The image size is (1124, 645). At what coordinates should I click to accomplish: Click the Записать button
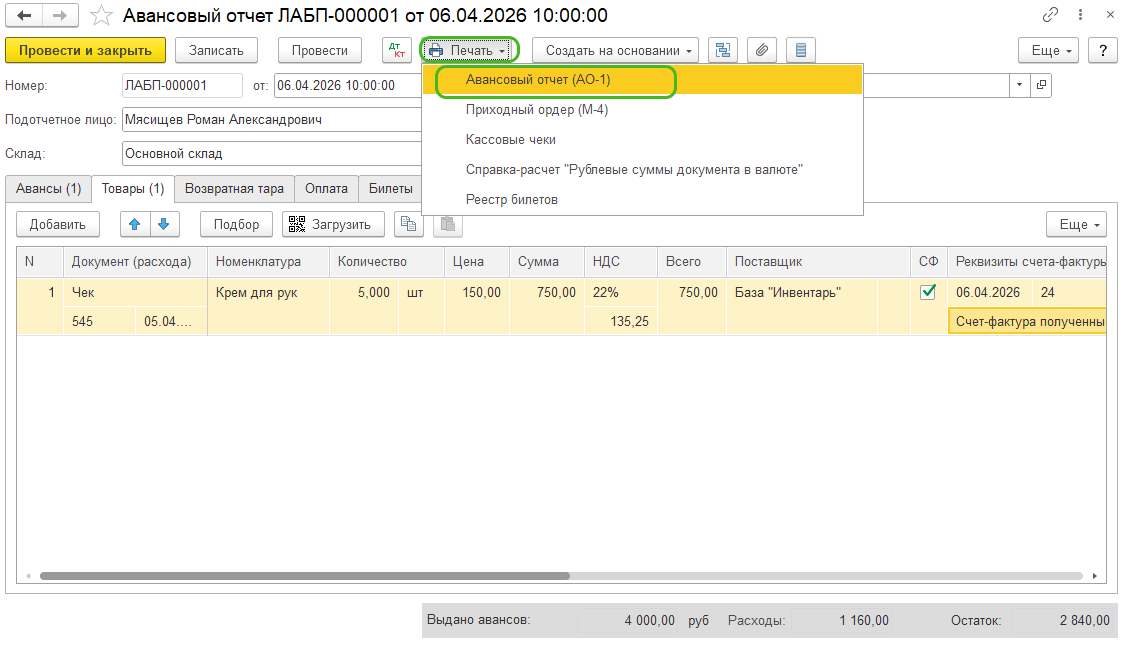pyautogui.click(x=216, y=50)
